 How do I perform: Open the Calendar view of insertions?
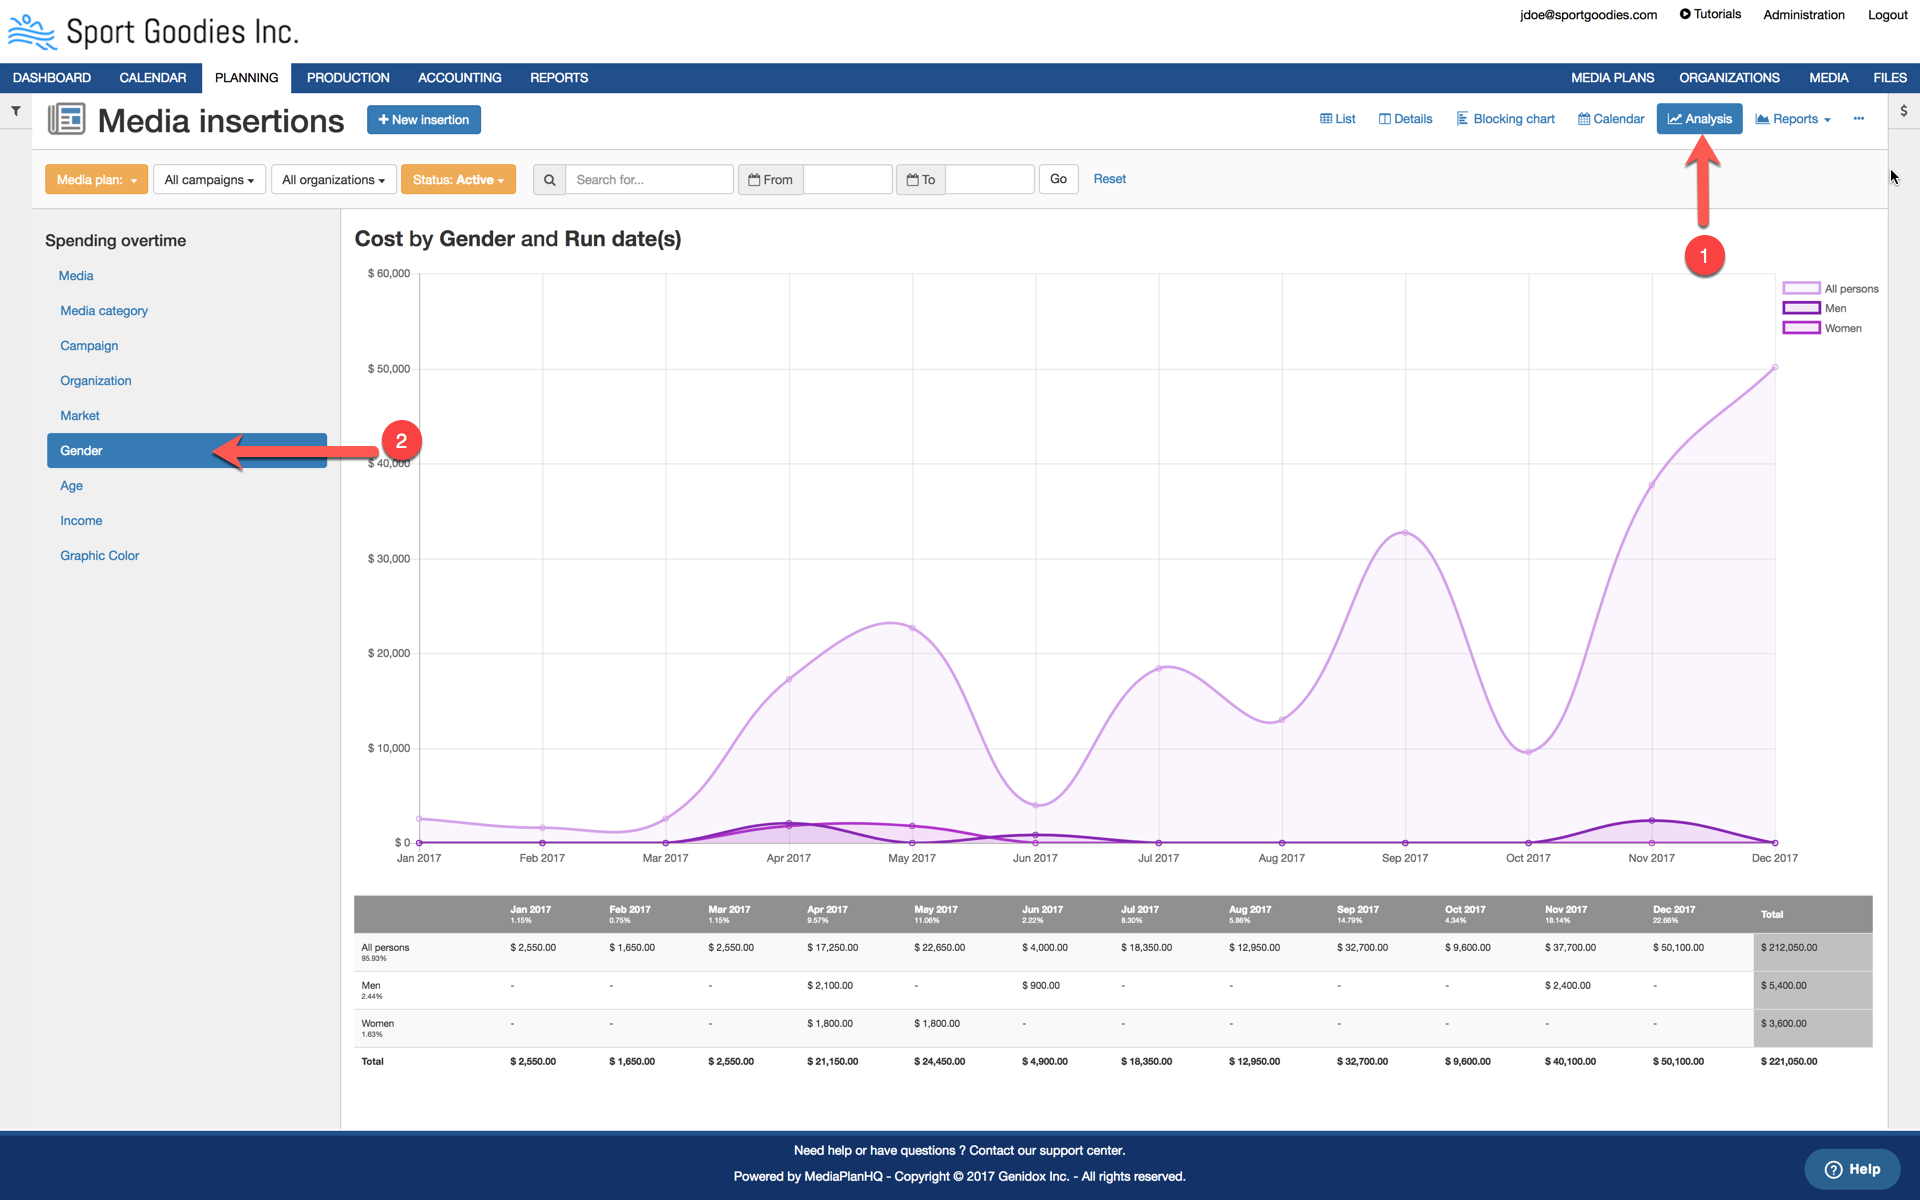(1610, 119)
